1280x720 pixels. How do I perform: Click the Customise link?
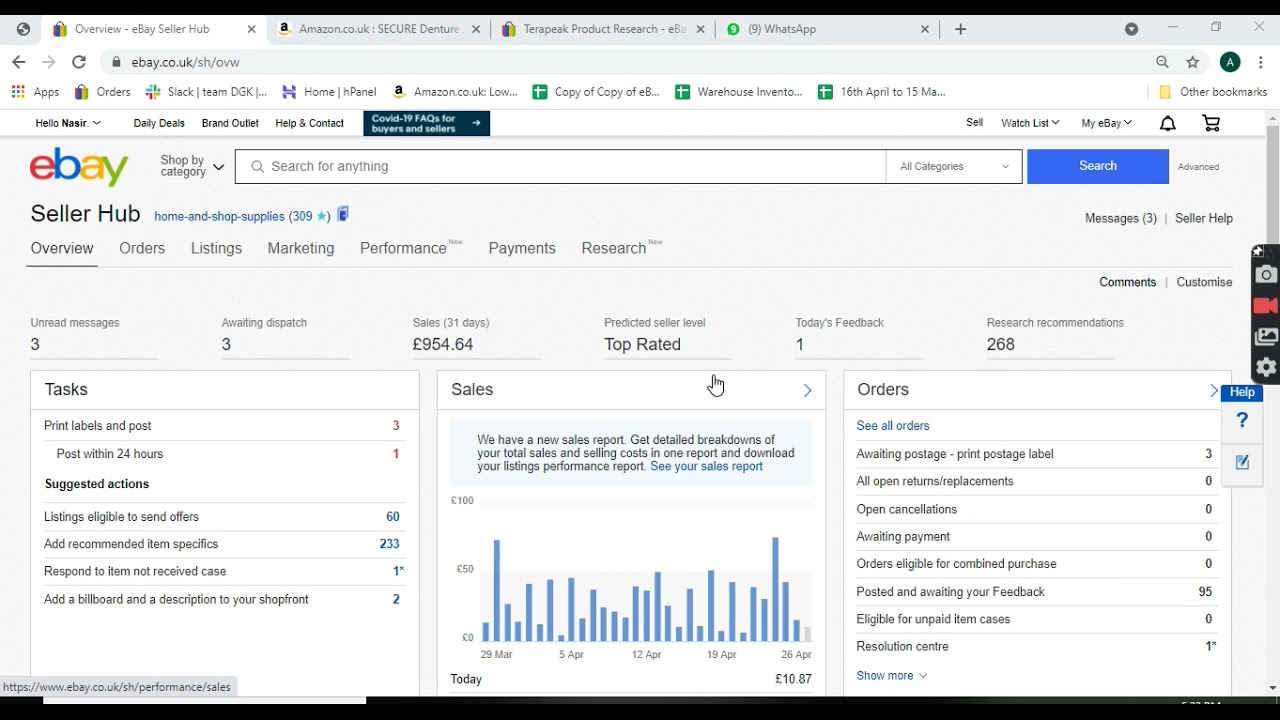tap(1204, 282)
